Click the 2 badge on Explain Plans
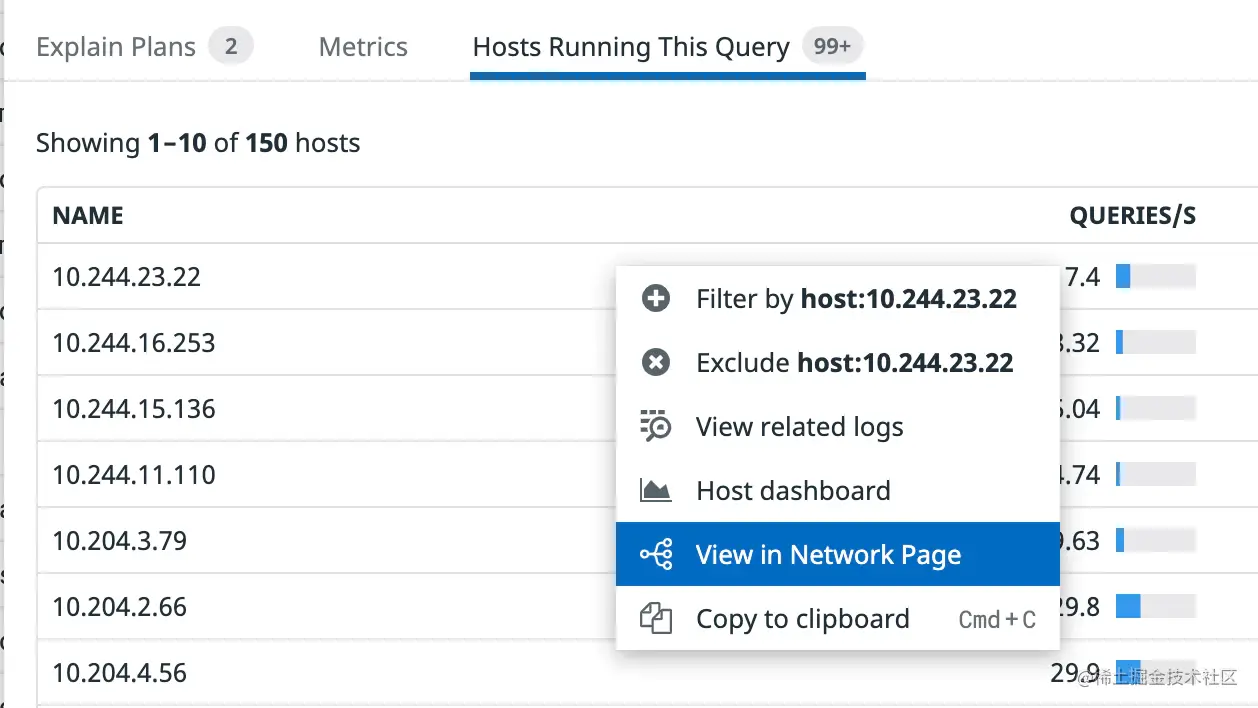Screen dimensions: 1258x708 coord(231,46)
